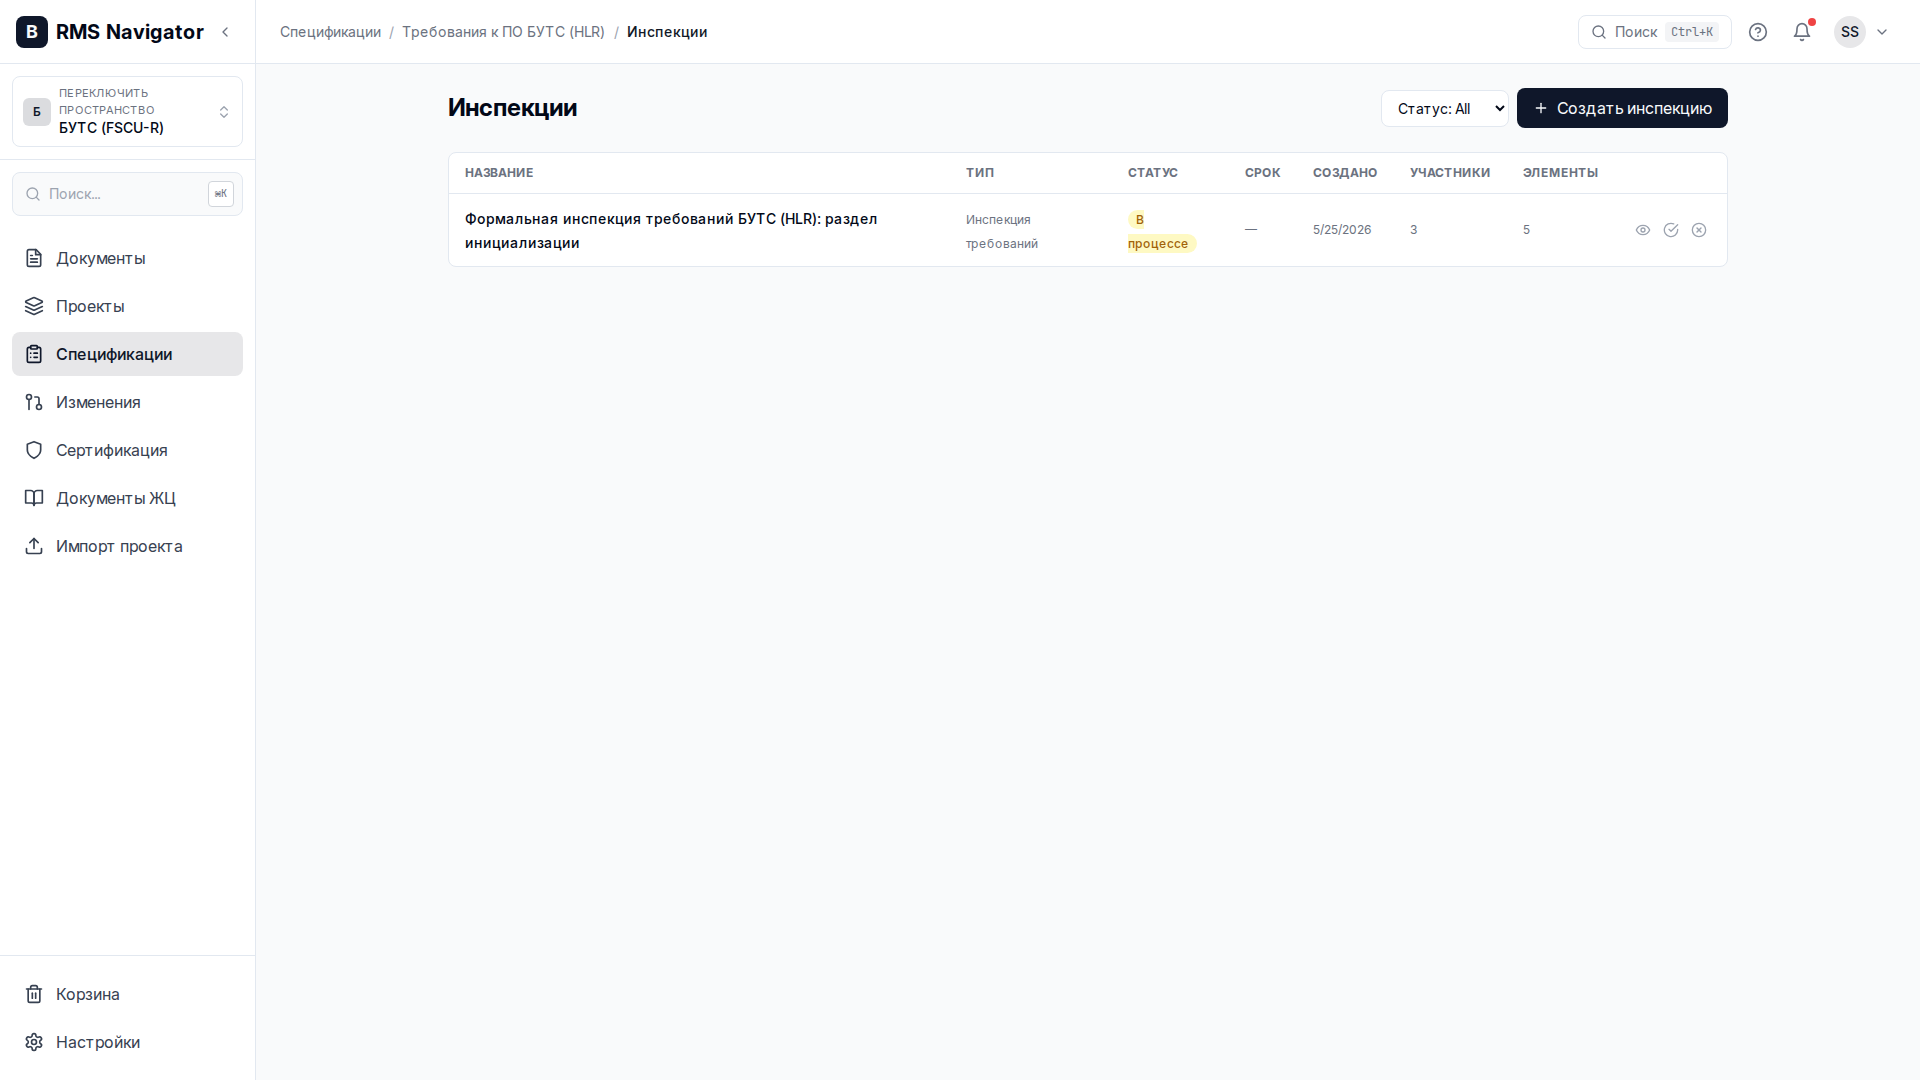
Task: Open Требования к ПО БУТС (HLR) breadcrumb
Action: coord(503,32)
